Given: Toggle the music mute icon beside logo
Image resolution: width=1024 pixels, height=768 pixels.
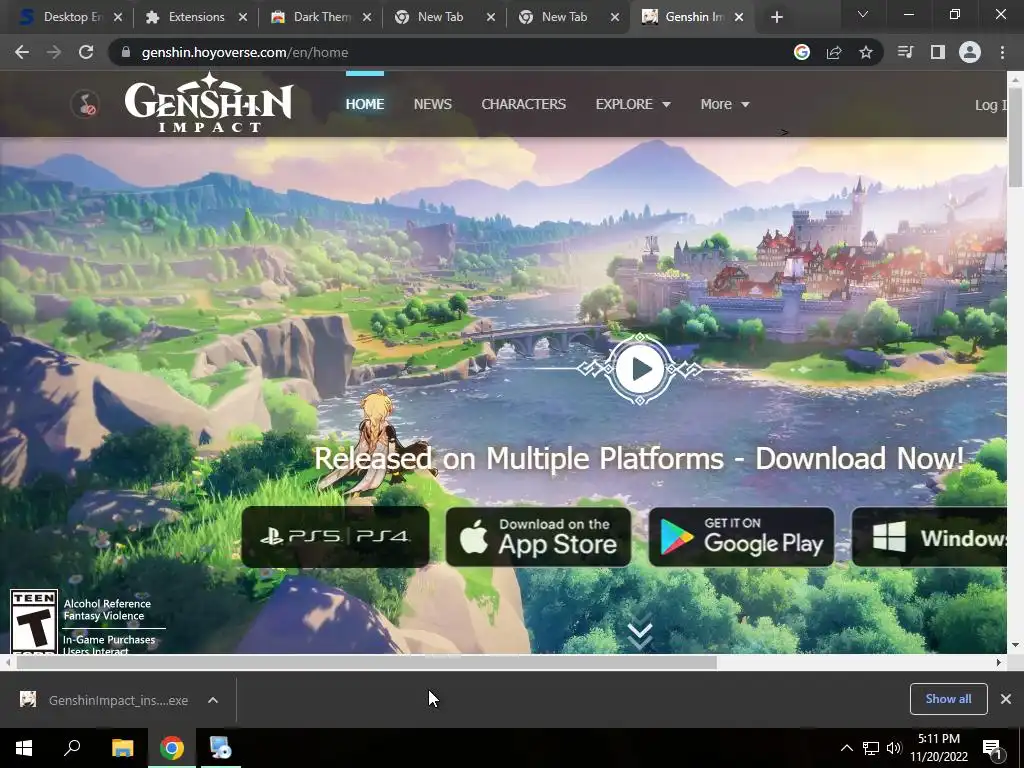Looking at the screenshot, I should tap(85, 104).
